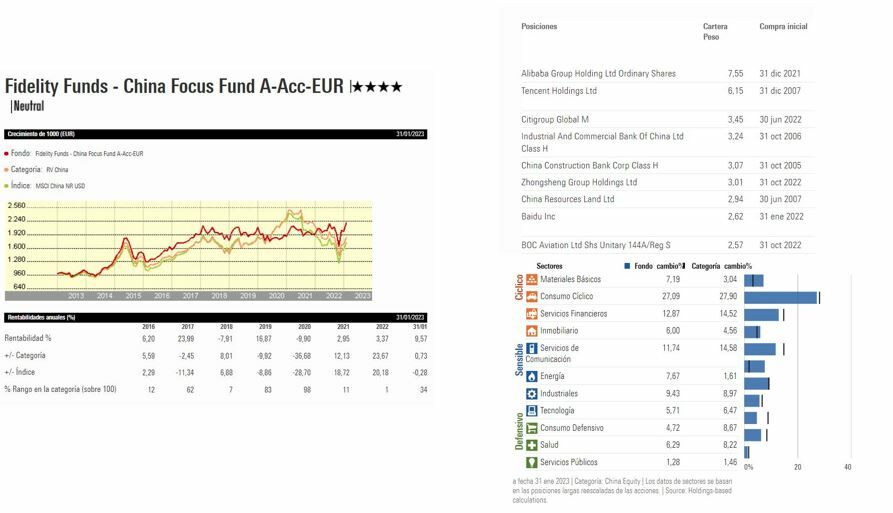Click the green Índice legend dot
This screenshot has width=893, height=513.
(x=6, y=186)
